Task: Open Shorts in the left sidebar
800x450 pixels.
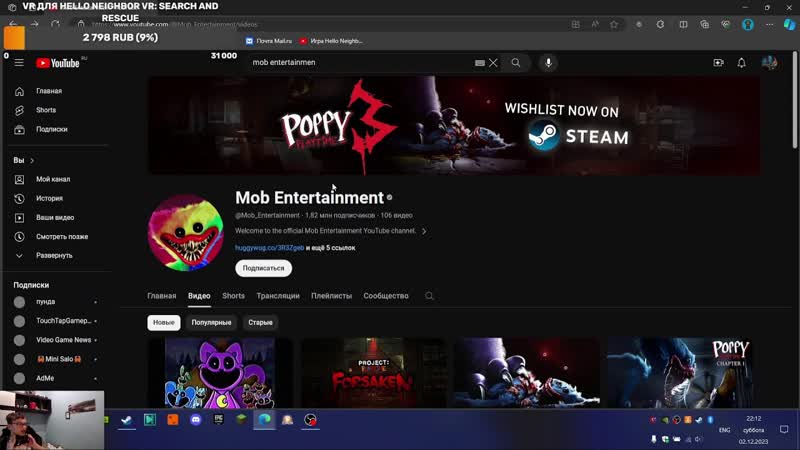Action: point(46,110)
